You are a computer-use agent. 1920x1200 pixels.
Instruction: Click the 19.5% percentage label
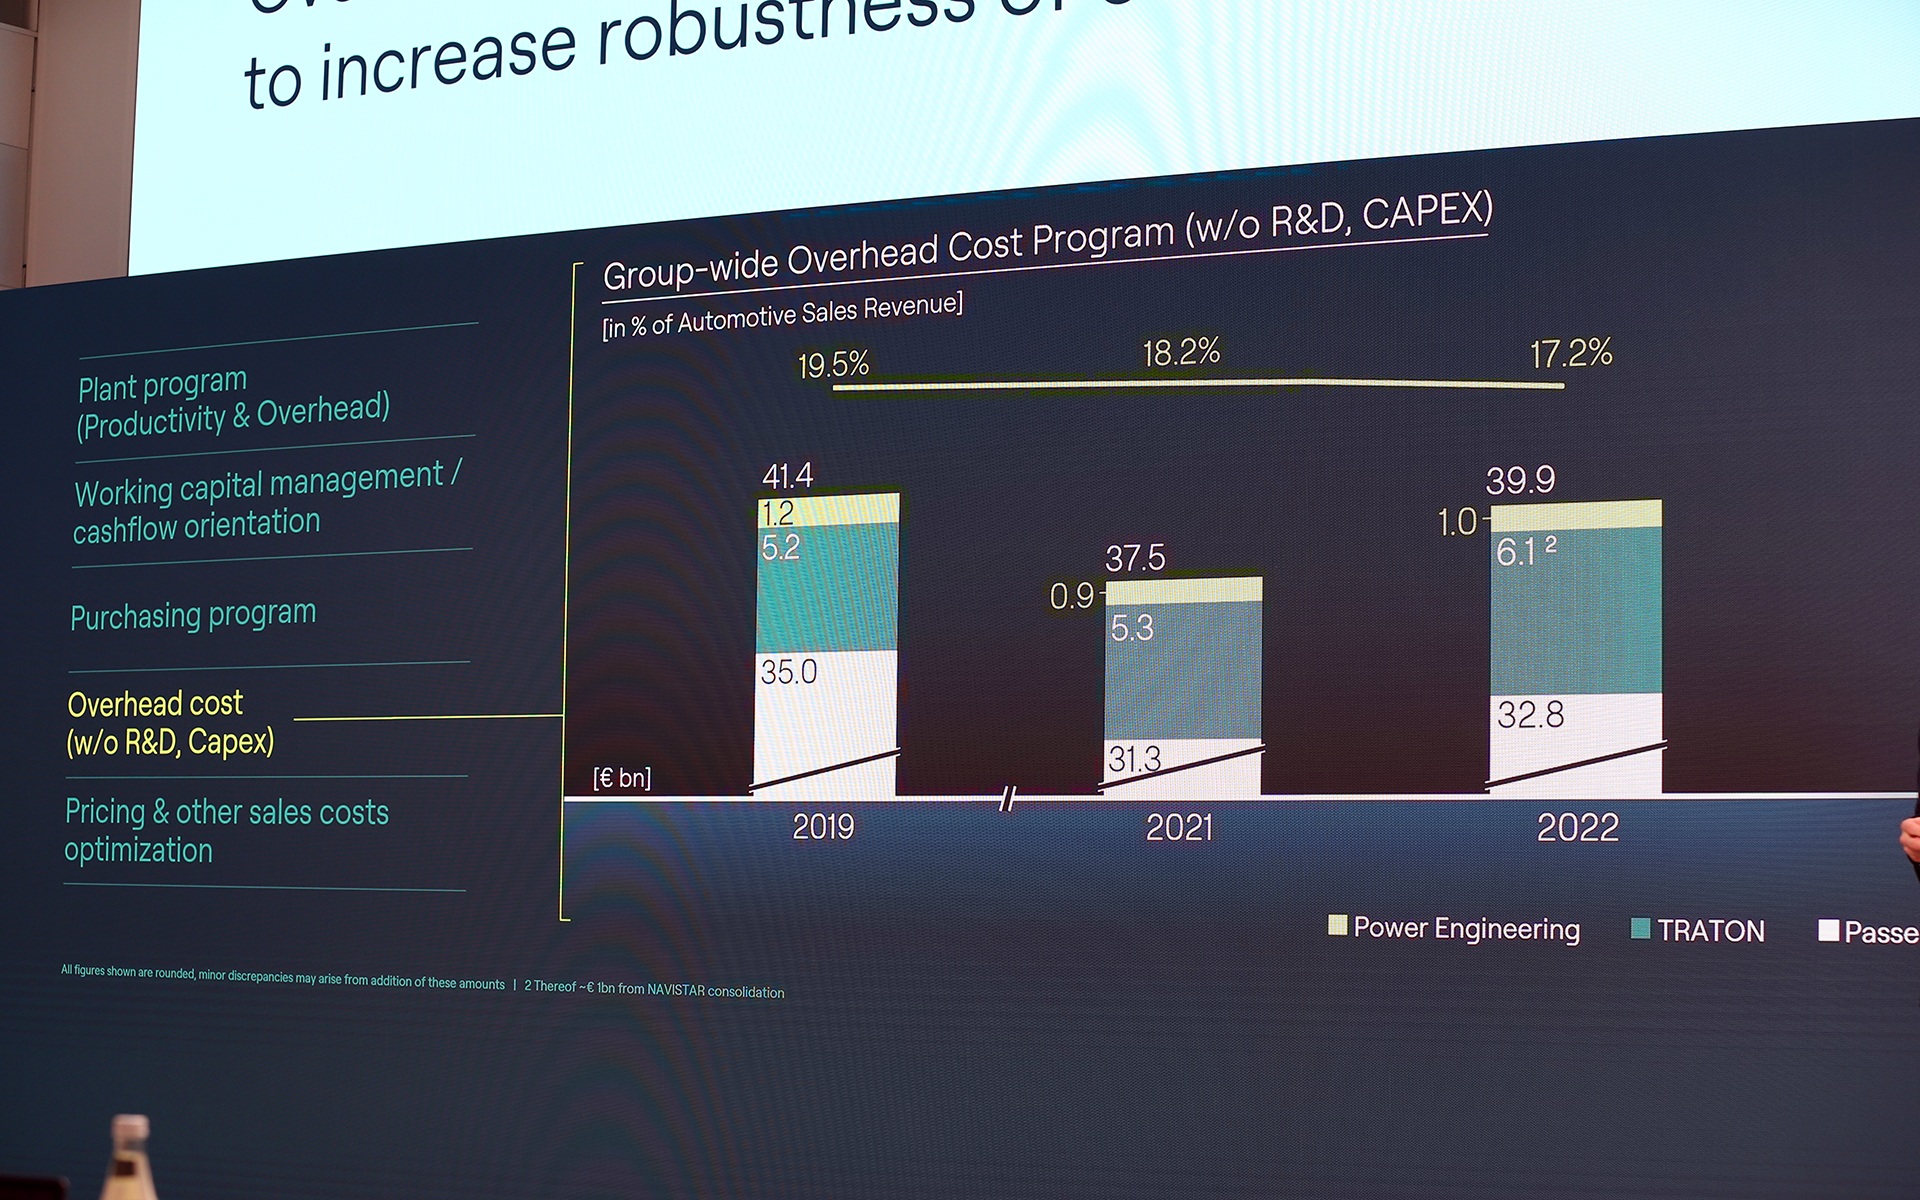[833, 365]
